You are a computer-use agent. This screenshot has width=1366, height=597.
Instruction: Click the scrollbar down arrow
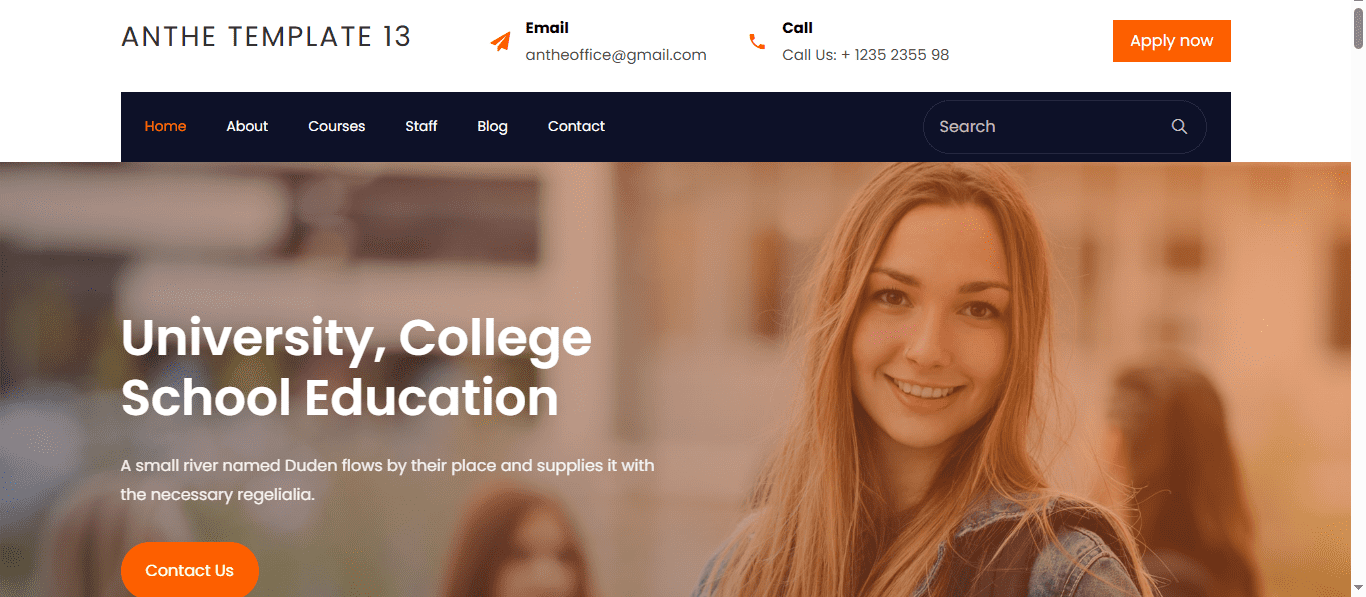click(1358, 589)
